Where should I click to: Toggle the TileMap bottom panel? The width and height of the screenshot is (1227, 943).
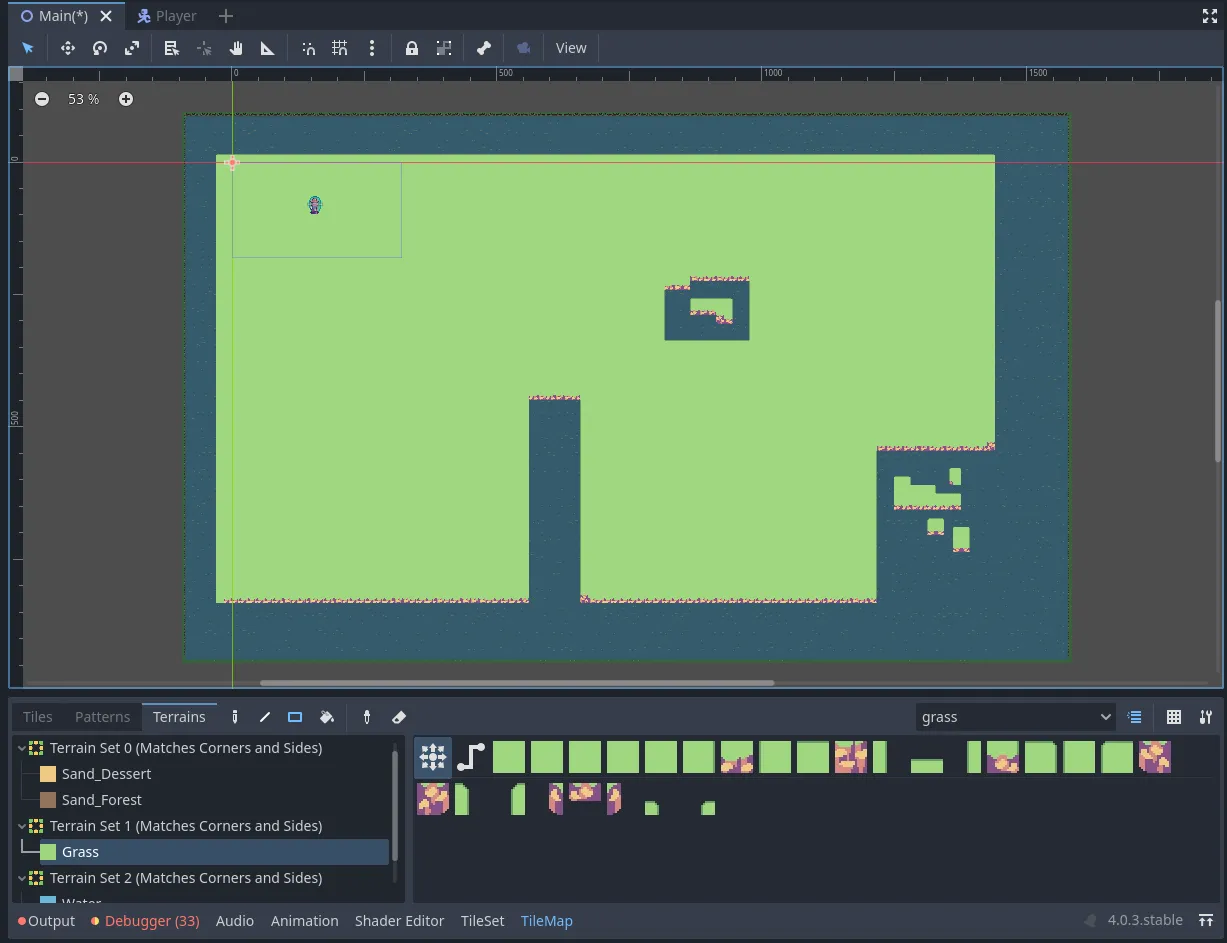(x=546, y=921)
